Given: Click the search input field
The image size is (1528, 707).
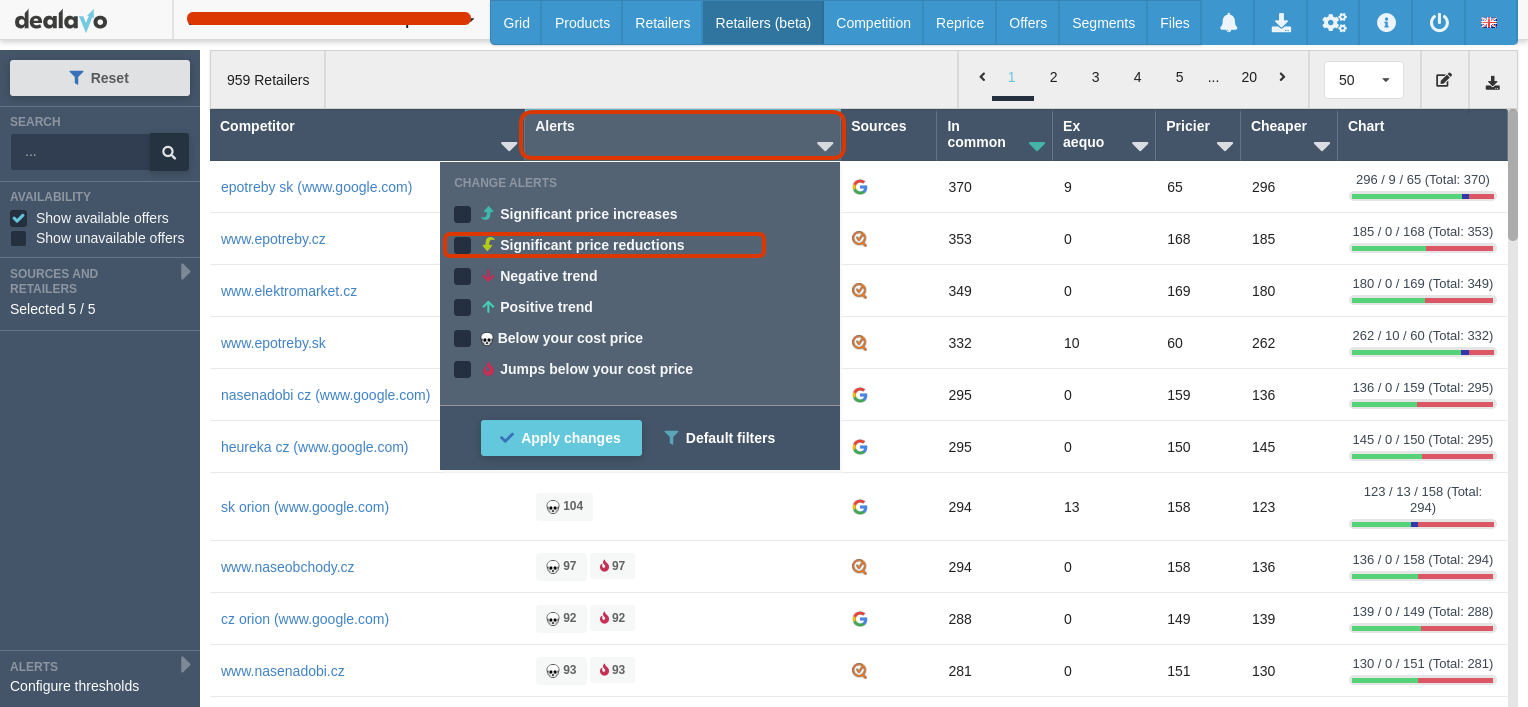Looking at the screenshot, I should tap(80, 153).
